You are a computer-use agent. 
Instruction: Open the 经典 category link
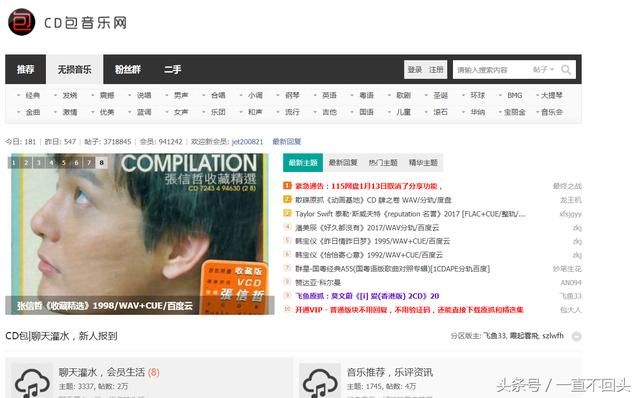click(x=33, y=96)
